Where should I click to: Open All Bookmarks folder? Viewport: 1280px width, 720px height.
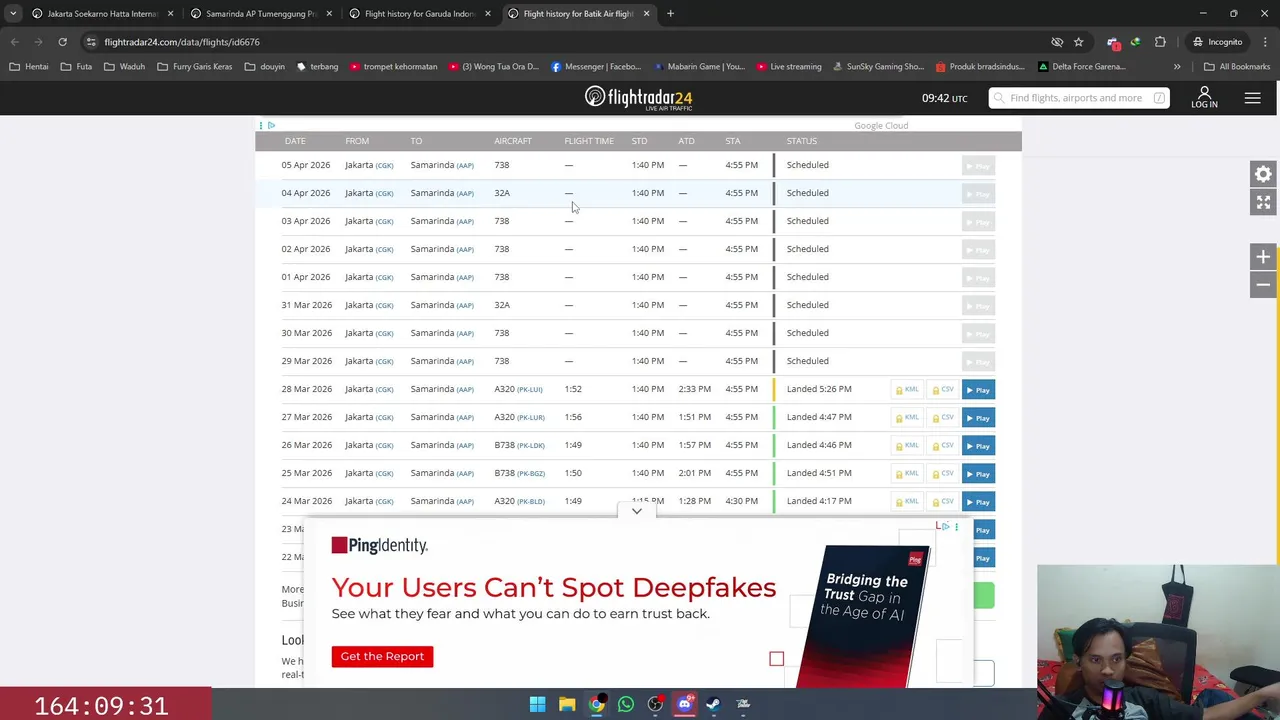1237,67
